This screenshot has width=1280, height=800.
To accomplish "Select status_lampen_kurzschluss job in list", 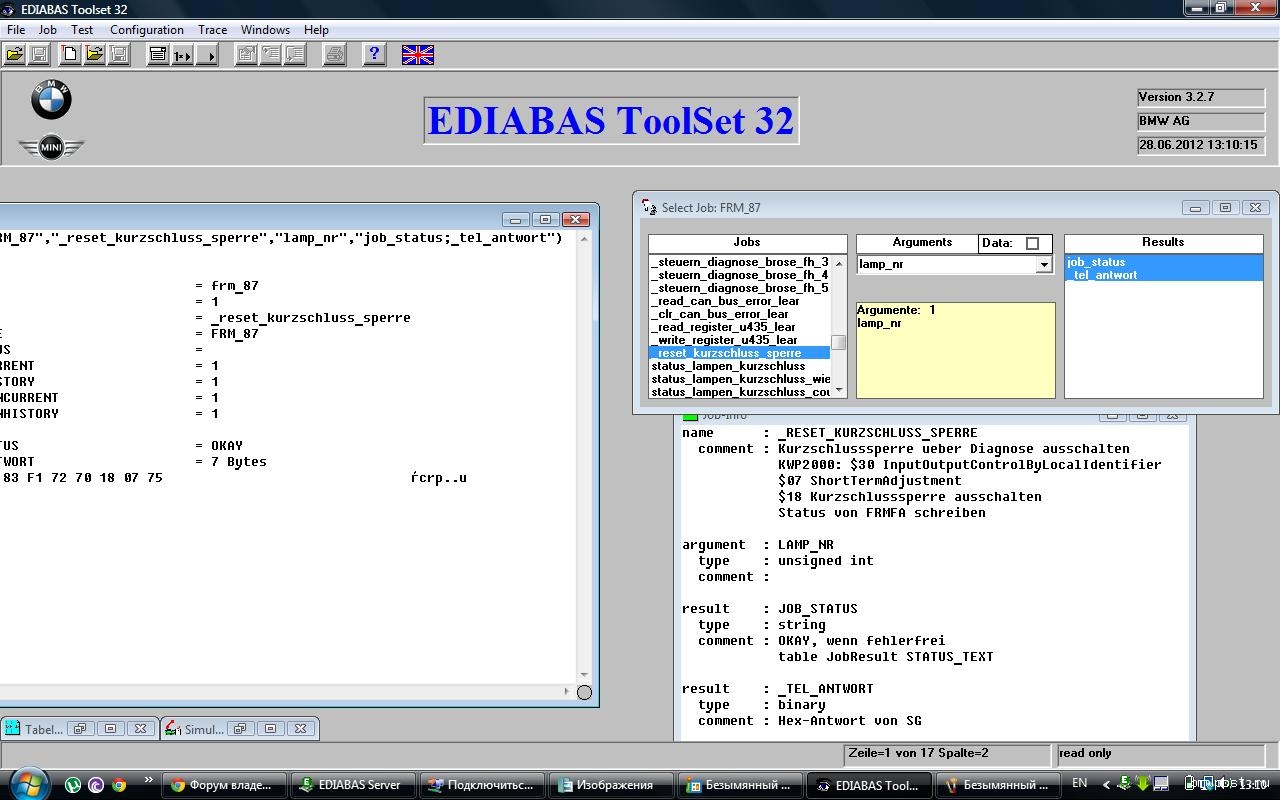I will click(728, 366).
